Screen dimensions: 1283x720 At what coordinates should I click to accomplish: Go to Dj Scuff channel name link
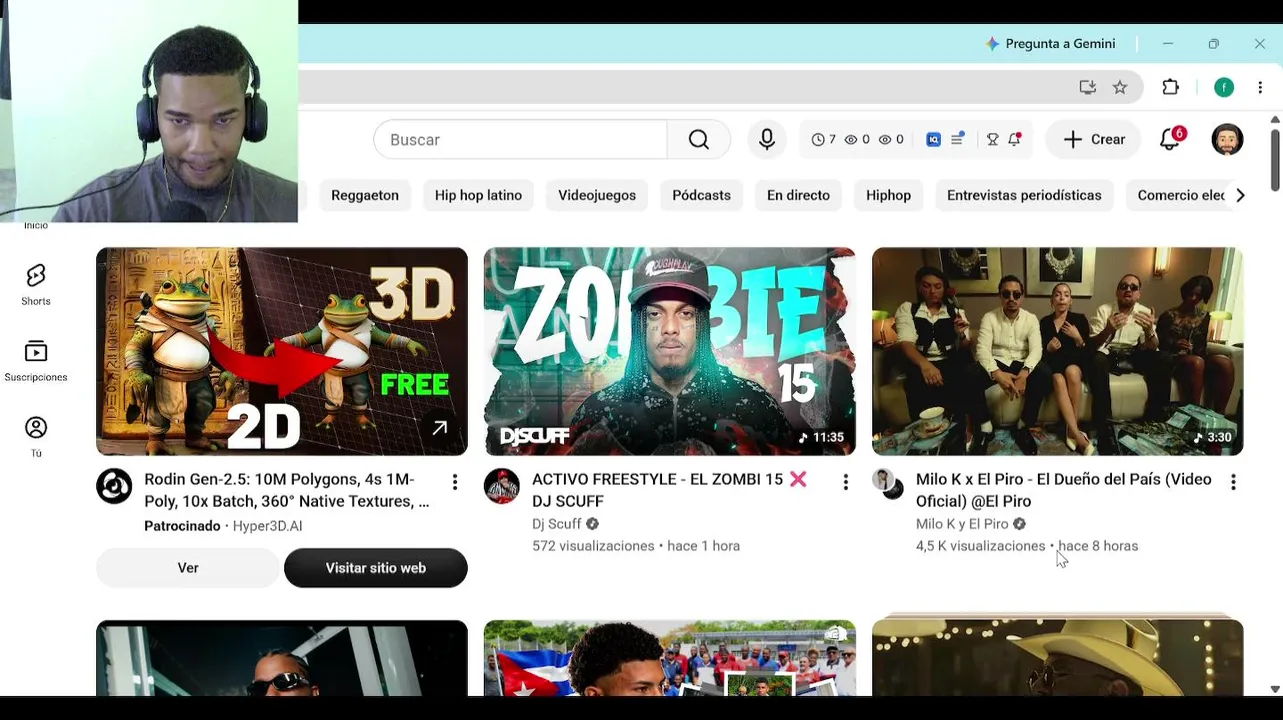(557, 524)
